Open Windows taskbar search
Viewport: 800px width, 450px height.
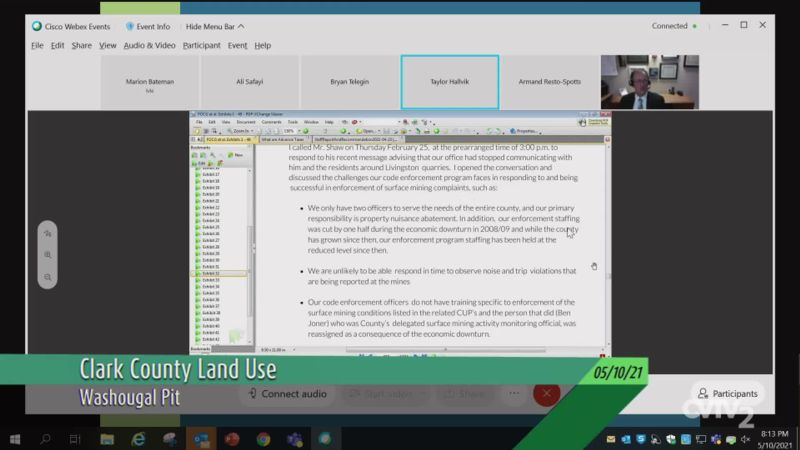[x=45, y=439]
